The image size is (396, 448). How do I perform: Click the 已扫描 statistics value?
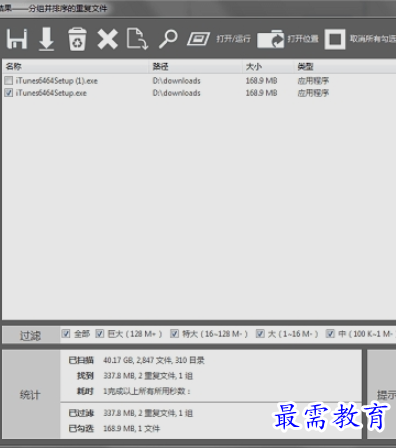pos(154,360)
